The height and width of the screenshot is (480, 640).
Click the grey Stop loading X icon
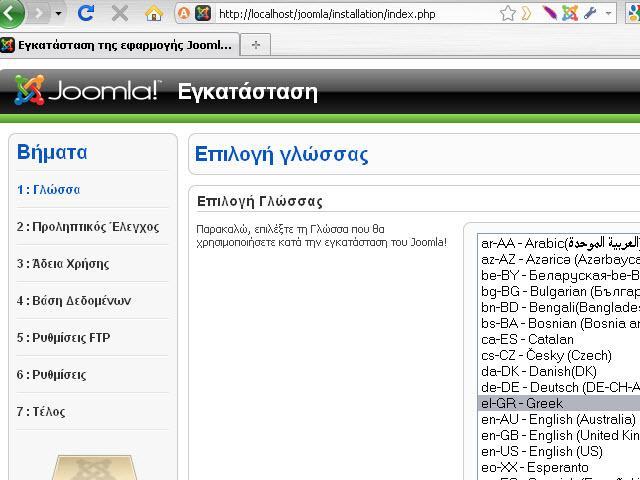click(x=120, y=13)
